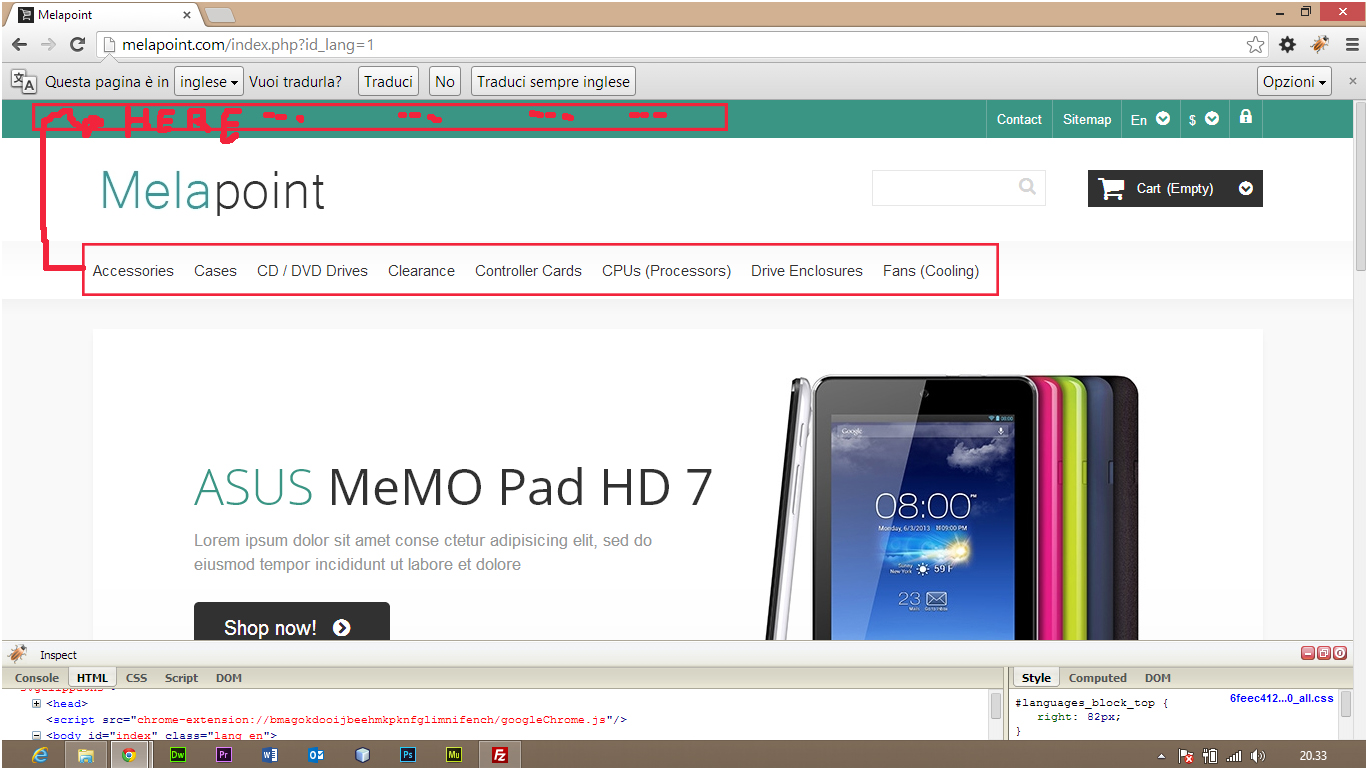Switch to the HTML tab in Firebug
The width and height of the screenshot is (1366, 768).
(92, 678)
